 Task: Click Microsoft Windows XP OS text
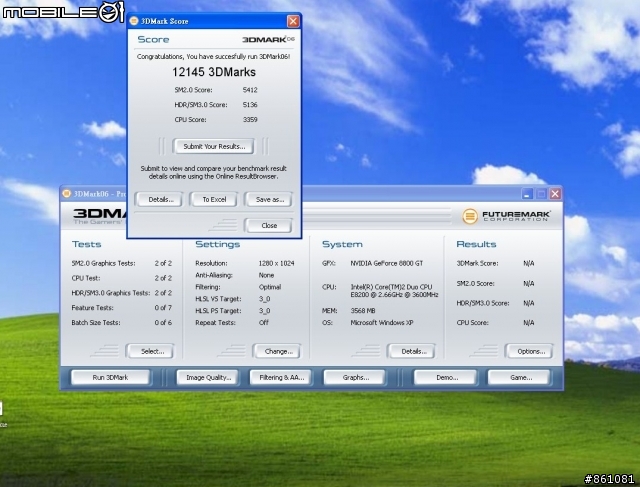(x=382, y=322)
